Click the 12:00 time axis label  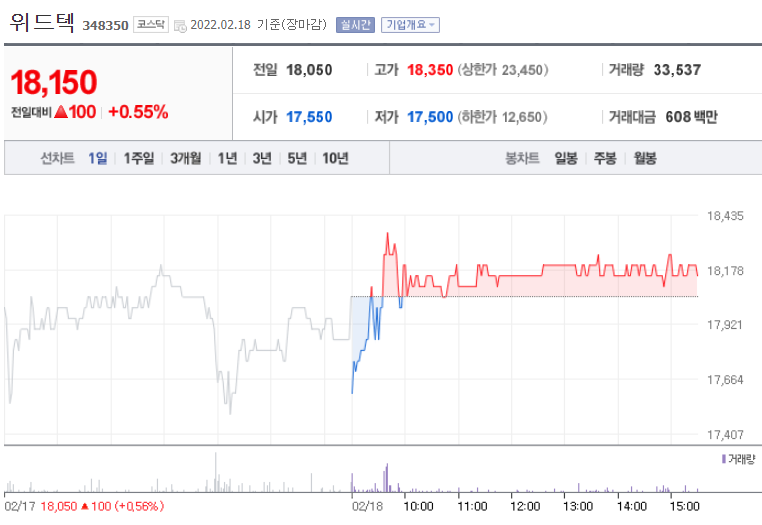[x=525, y=507]
